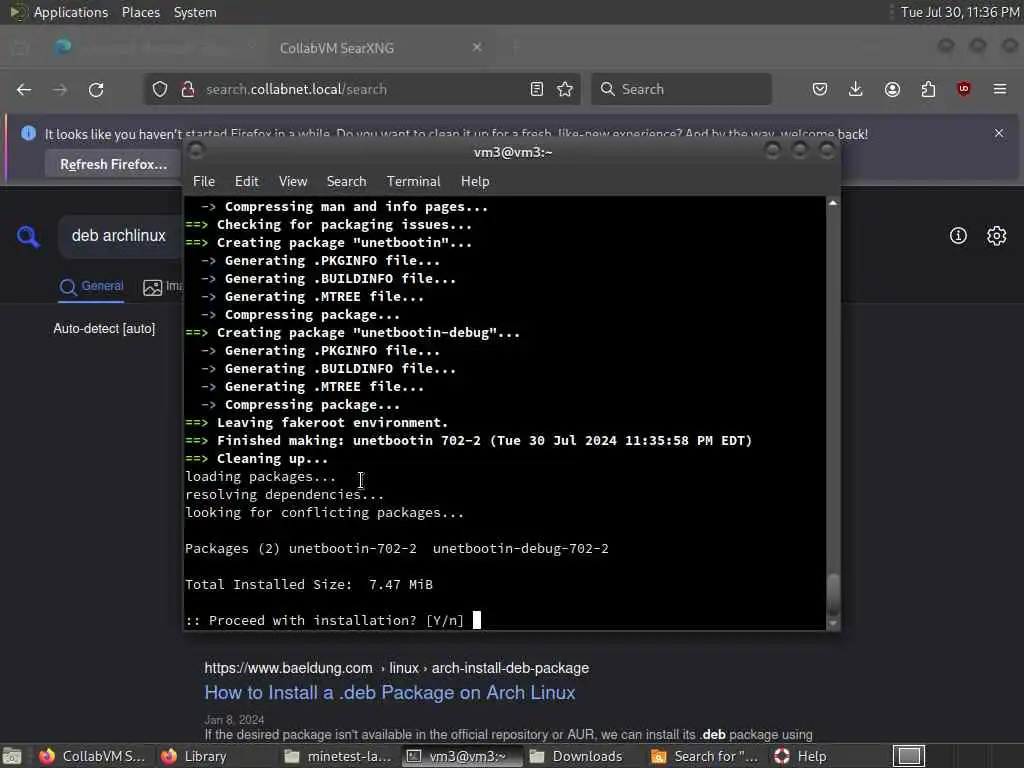Image resolution: width=1024 pixels, height=768 pixels.
Task: Open a new Firefox tab
Action: [516, 47]
